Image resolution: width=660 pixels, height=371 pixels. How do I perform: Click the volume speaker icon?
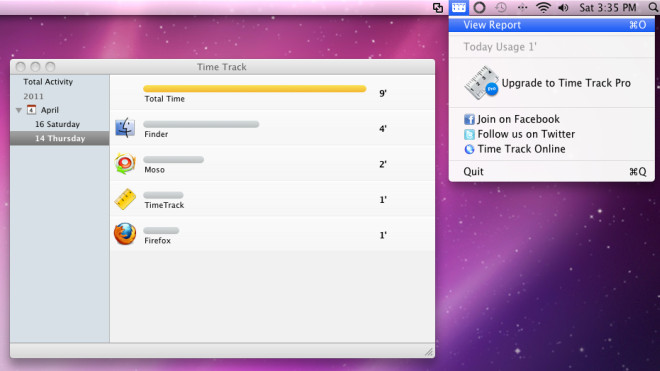(x=563, y=7)
